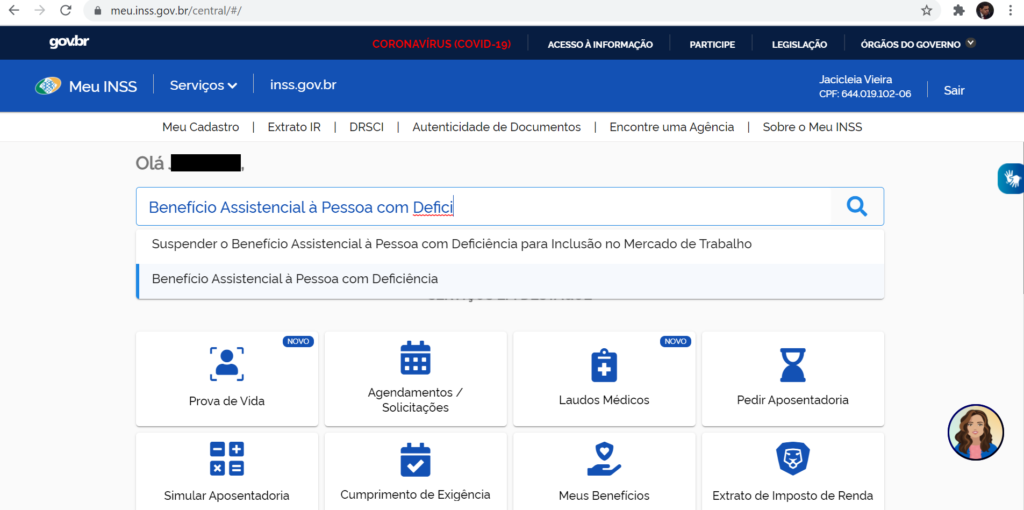Open the DRSCI menu item
This screenshot has width=1024, height=510.
click(366, 127)
